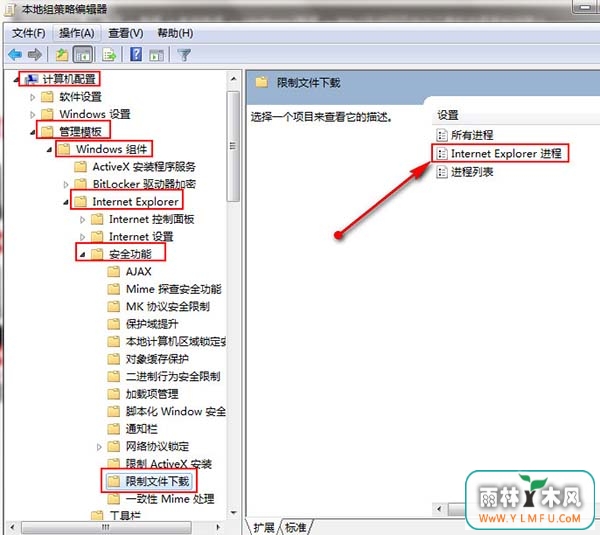Select the 二进制行为安全限制 folder
The width and height of the screenshot is (600, 535).
coord(164,376)
